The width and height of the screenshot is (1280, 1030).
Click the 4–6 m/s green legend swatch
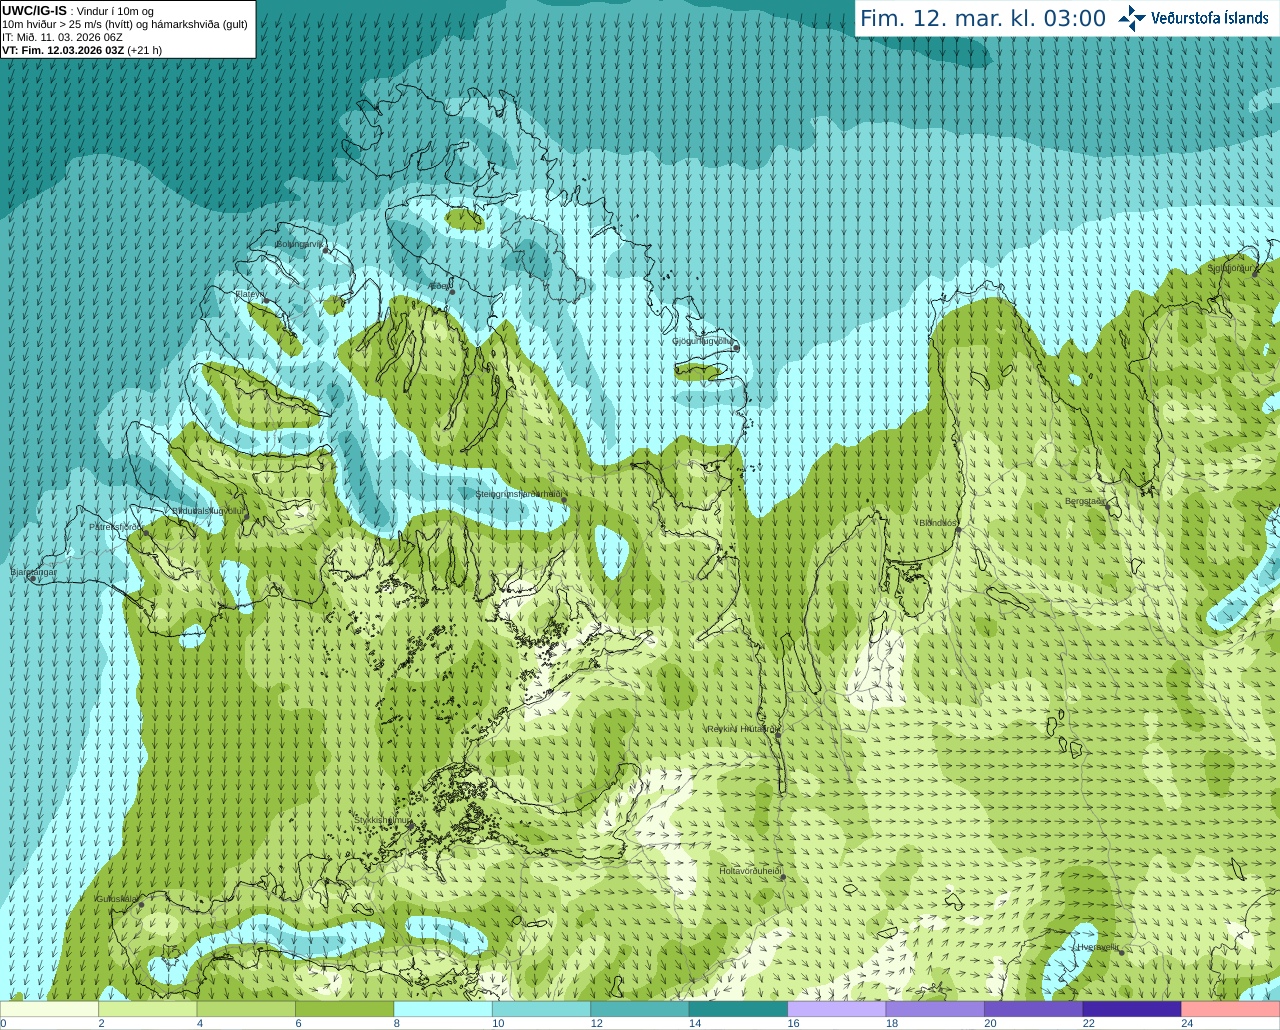[246, 1009]
